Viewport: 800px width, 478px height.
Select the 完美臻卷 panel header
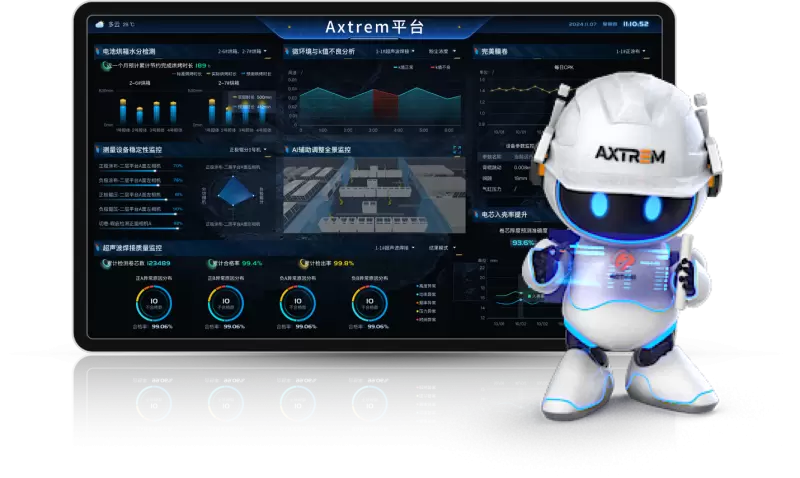pyautogui.click(x=496, y=50)
